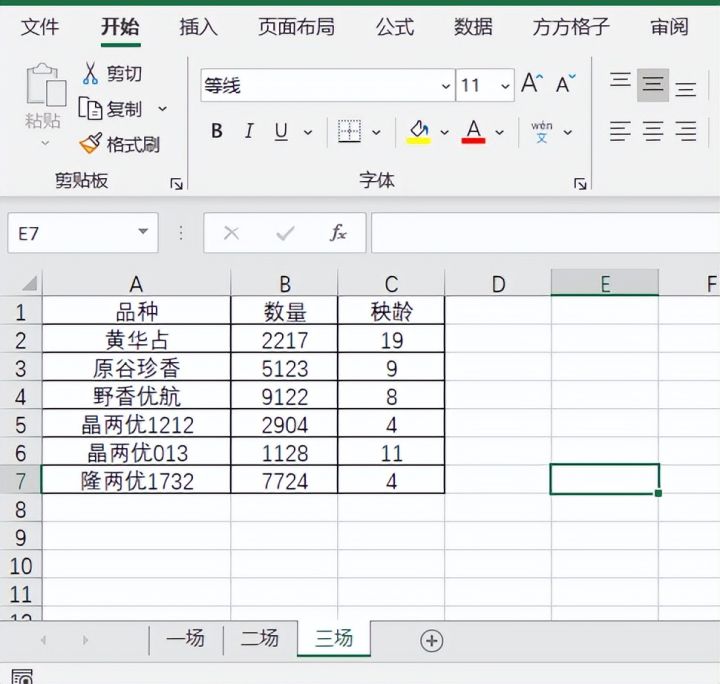720x684 pixels.
Task: Expand font color dropdown arrow
Action: (500, 132)
